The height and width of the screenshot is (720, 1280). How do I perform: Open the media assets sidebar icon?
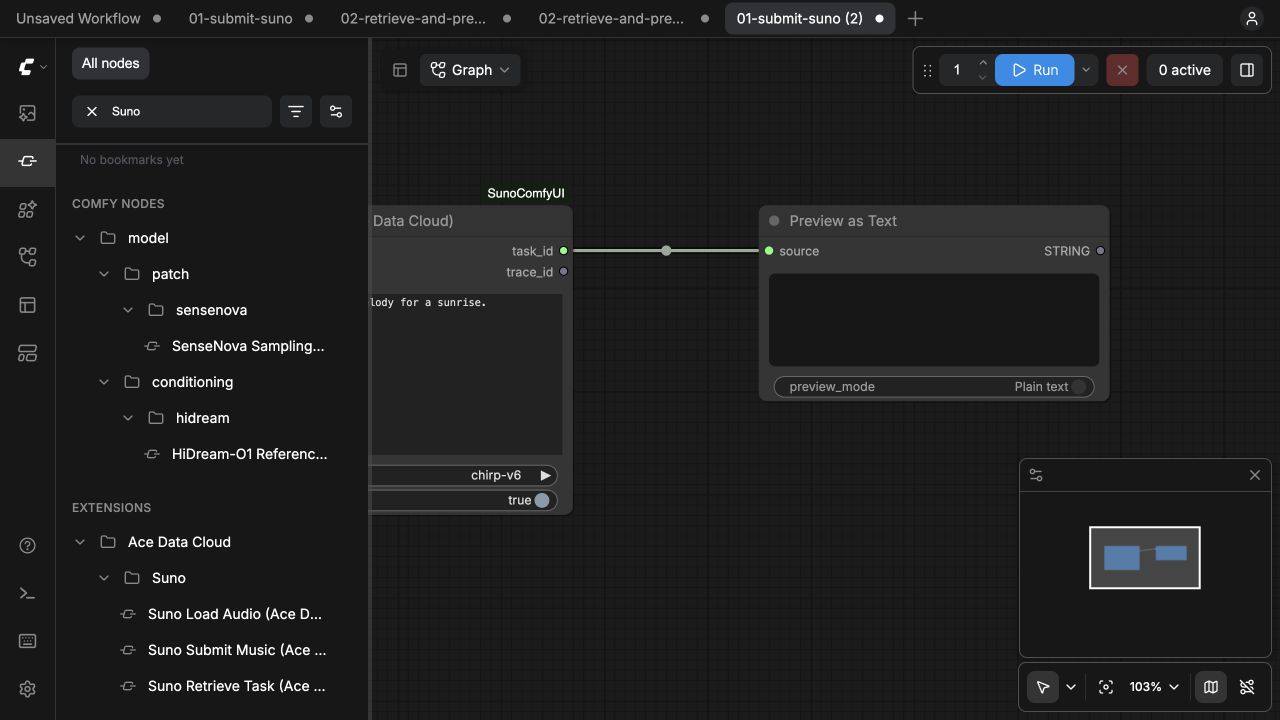tap(27, 113)
